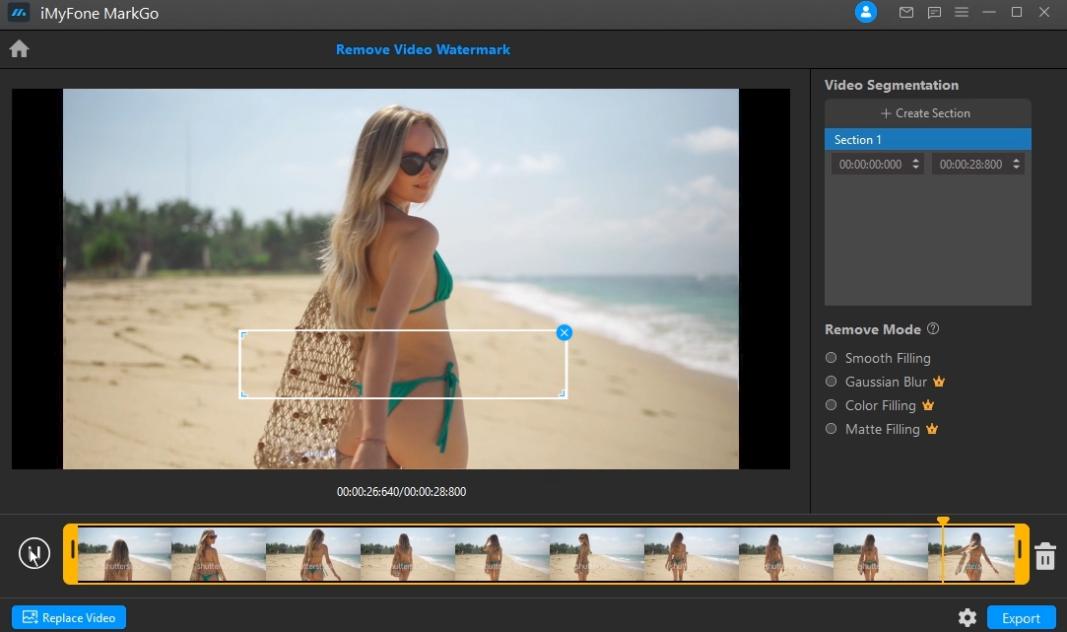Click the play button beside the timeline

34,553
